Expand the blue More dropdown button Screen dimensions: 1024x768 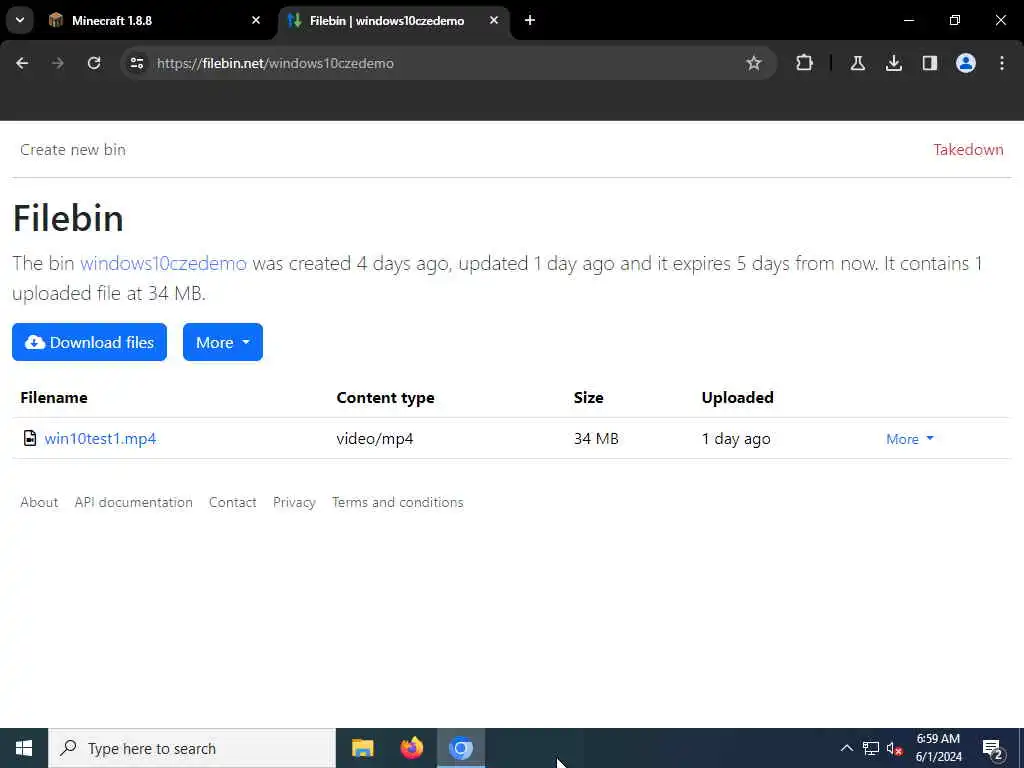coord(223,342)
